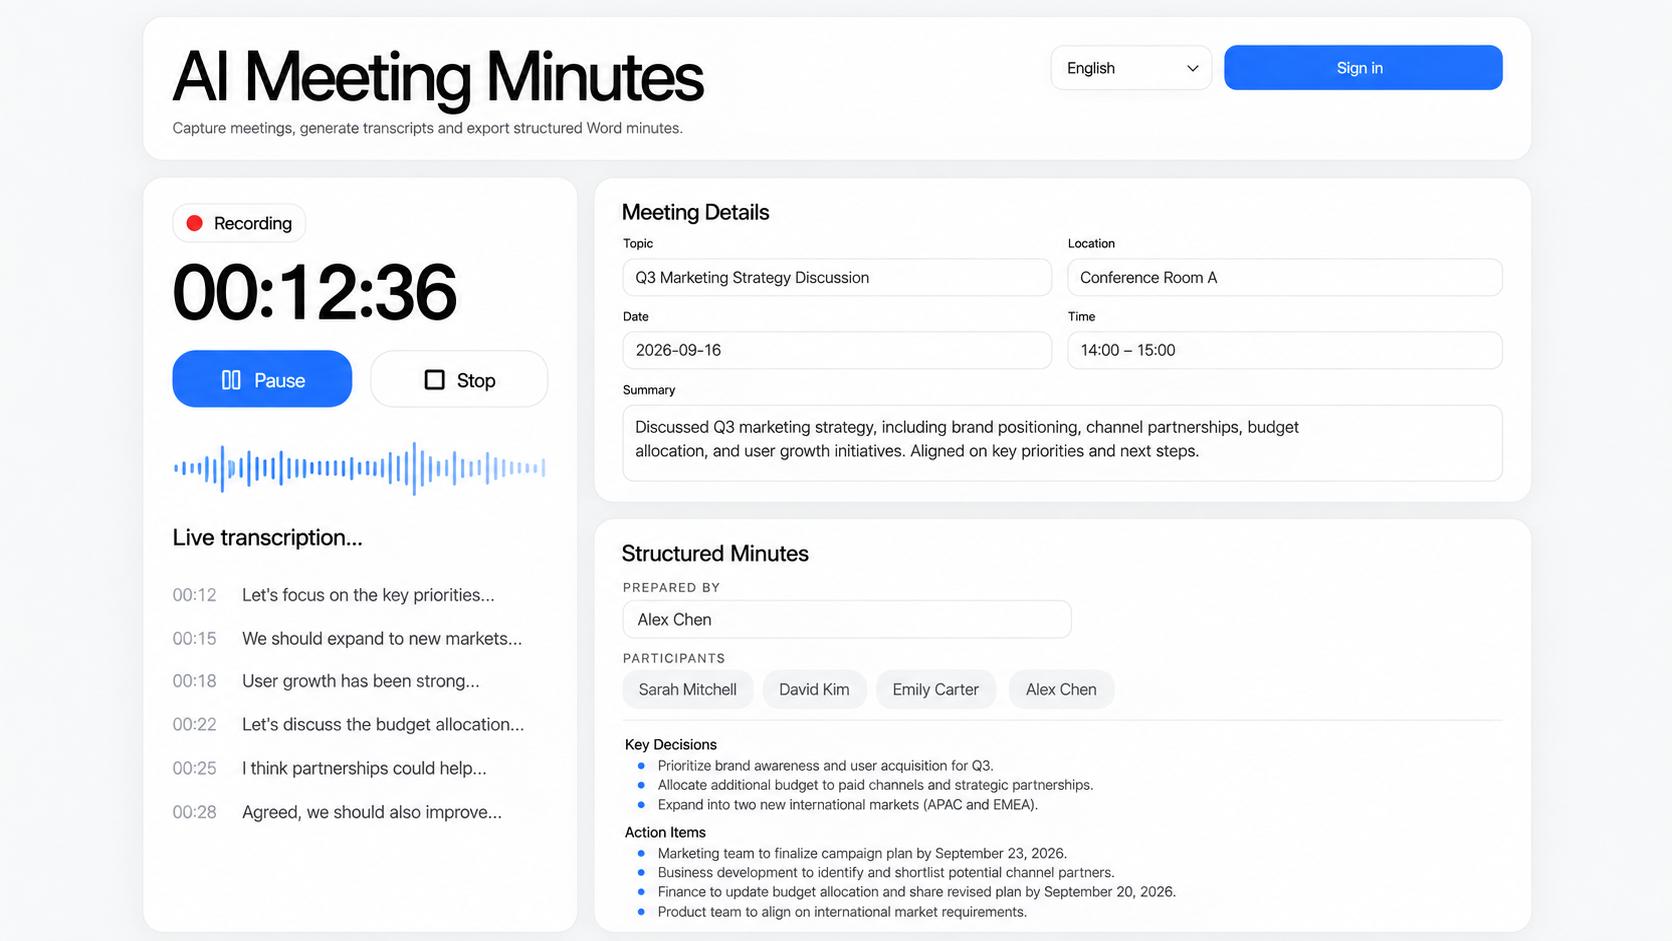1672x941 pixels.
Task: Click the audio waveform visualization
Action: [359, 468]
